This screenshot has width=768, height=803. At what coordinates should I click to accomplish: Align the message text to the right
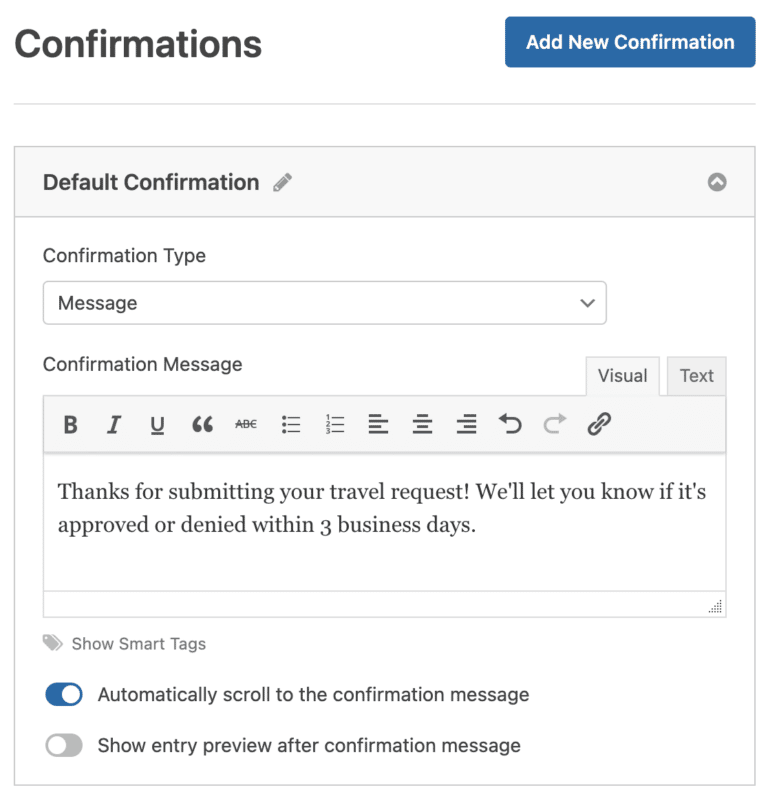[466, 424]
